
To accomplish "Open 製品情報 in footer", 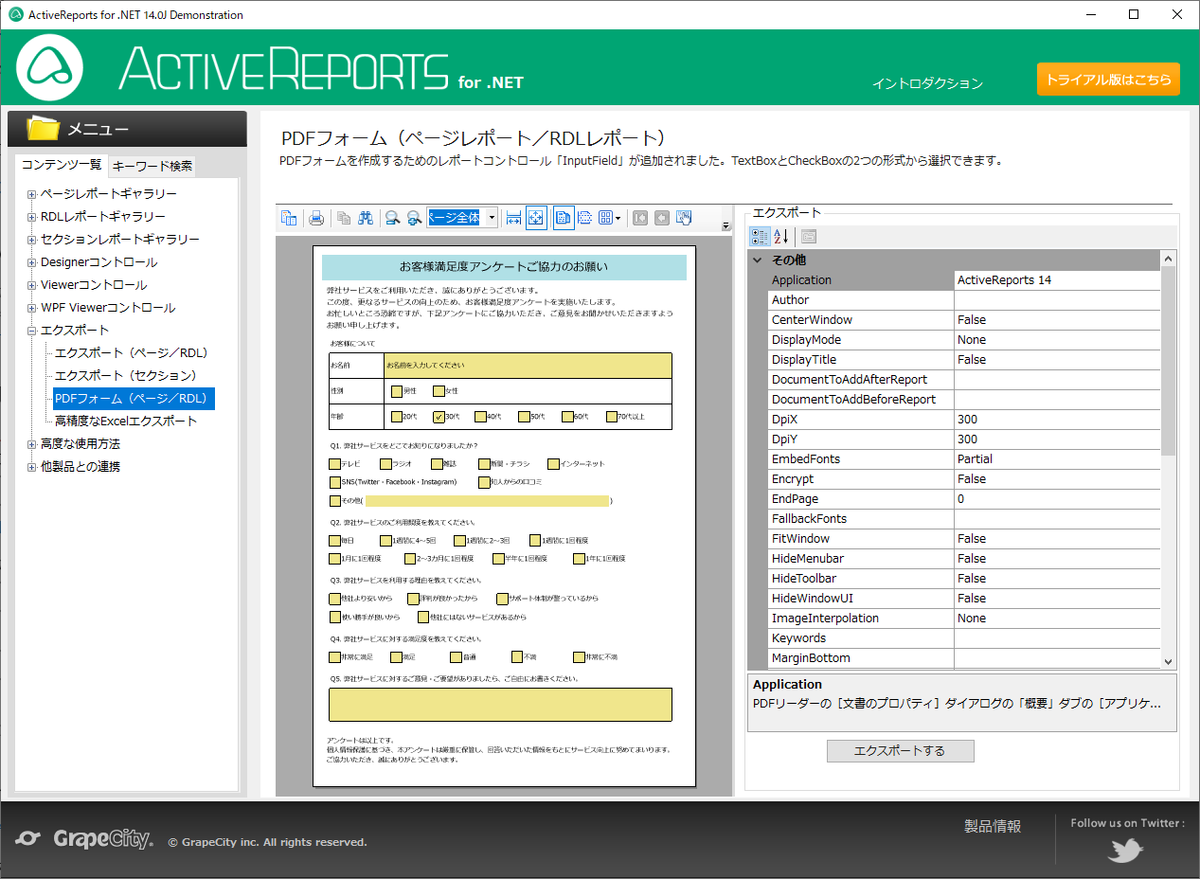I will (x=992, y=826).
